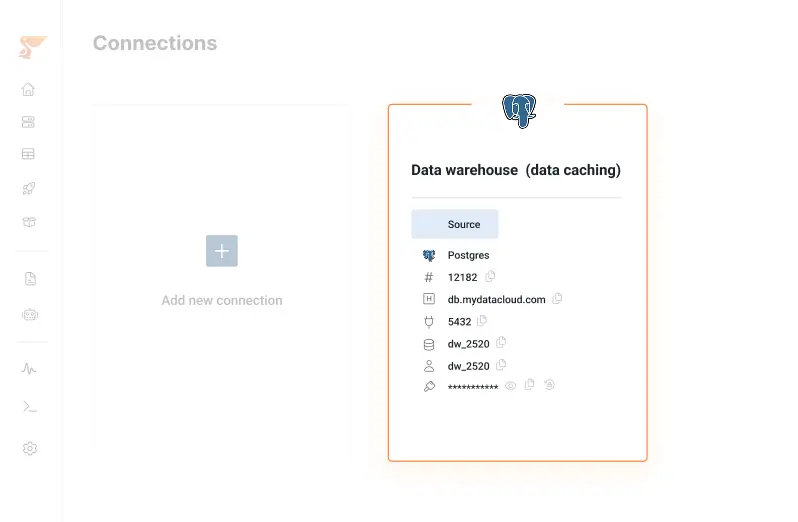The image size is (798, 522).
Task: Click the pelican logo at top left
Action: tap(33, 47)
